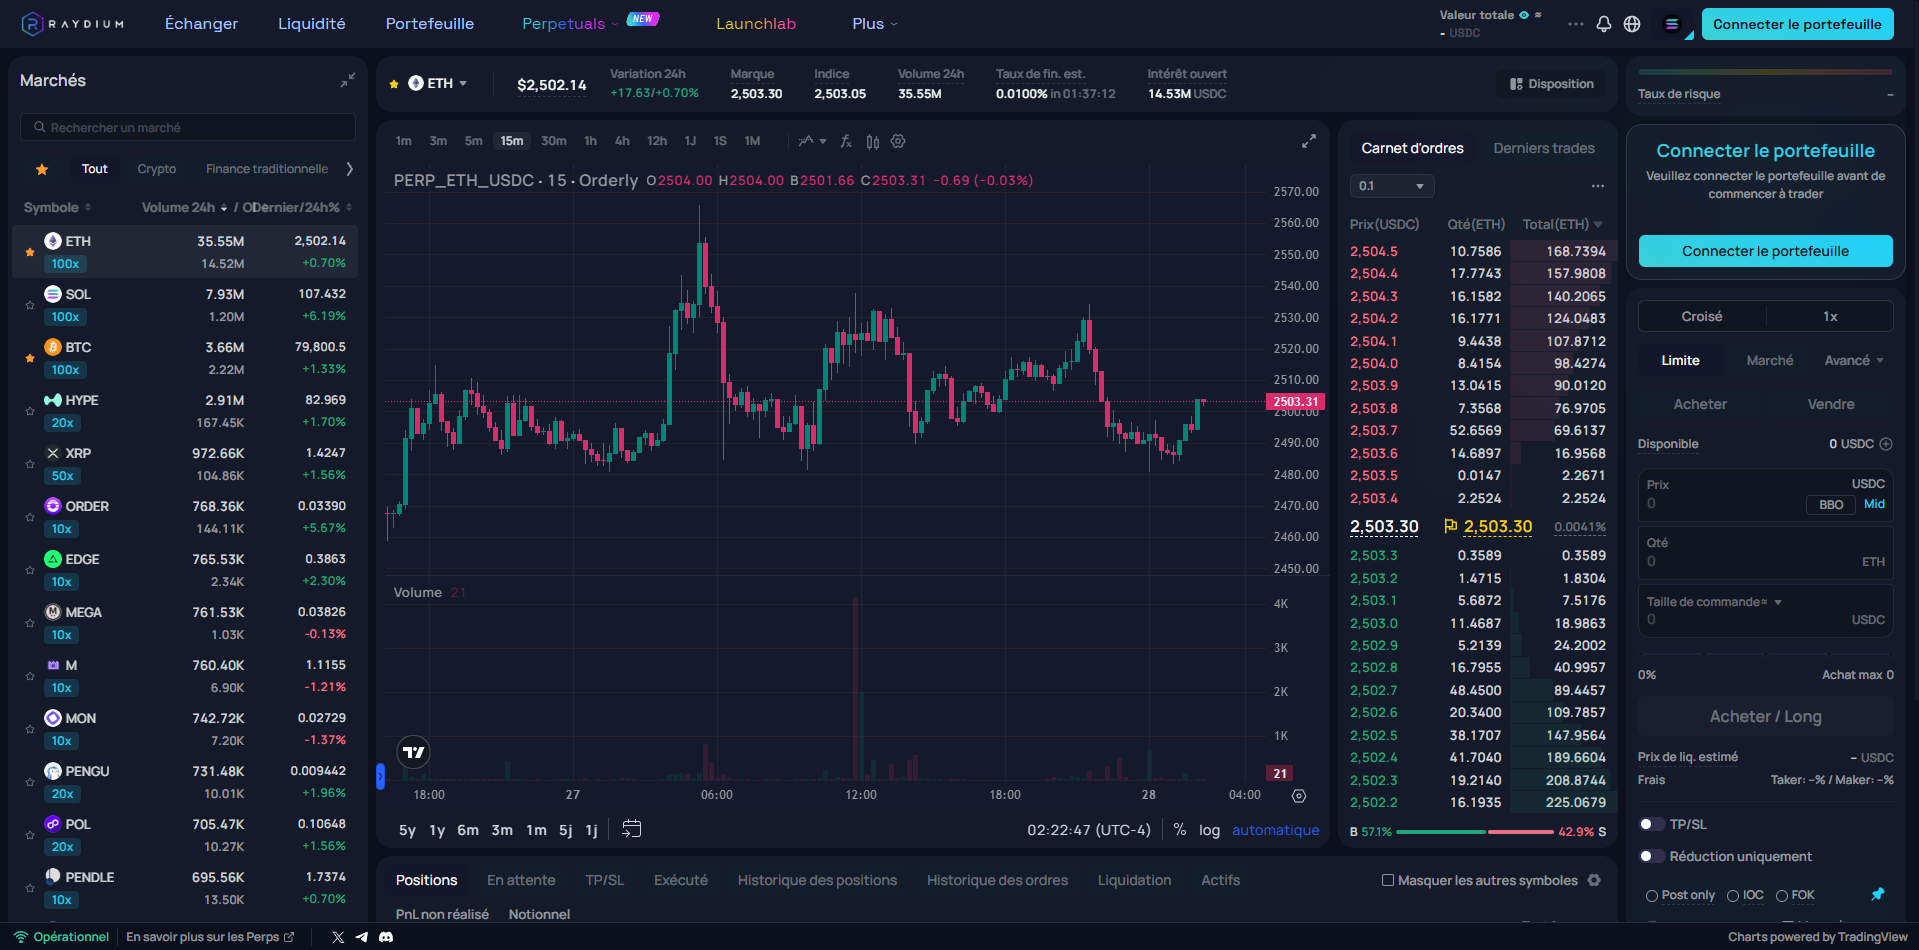Select the FOK radio option

pos(1782,896)
